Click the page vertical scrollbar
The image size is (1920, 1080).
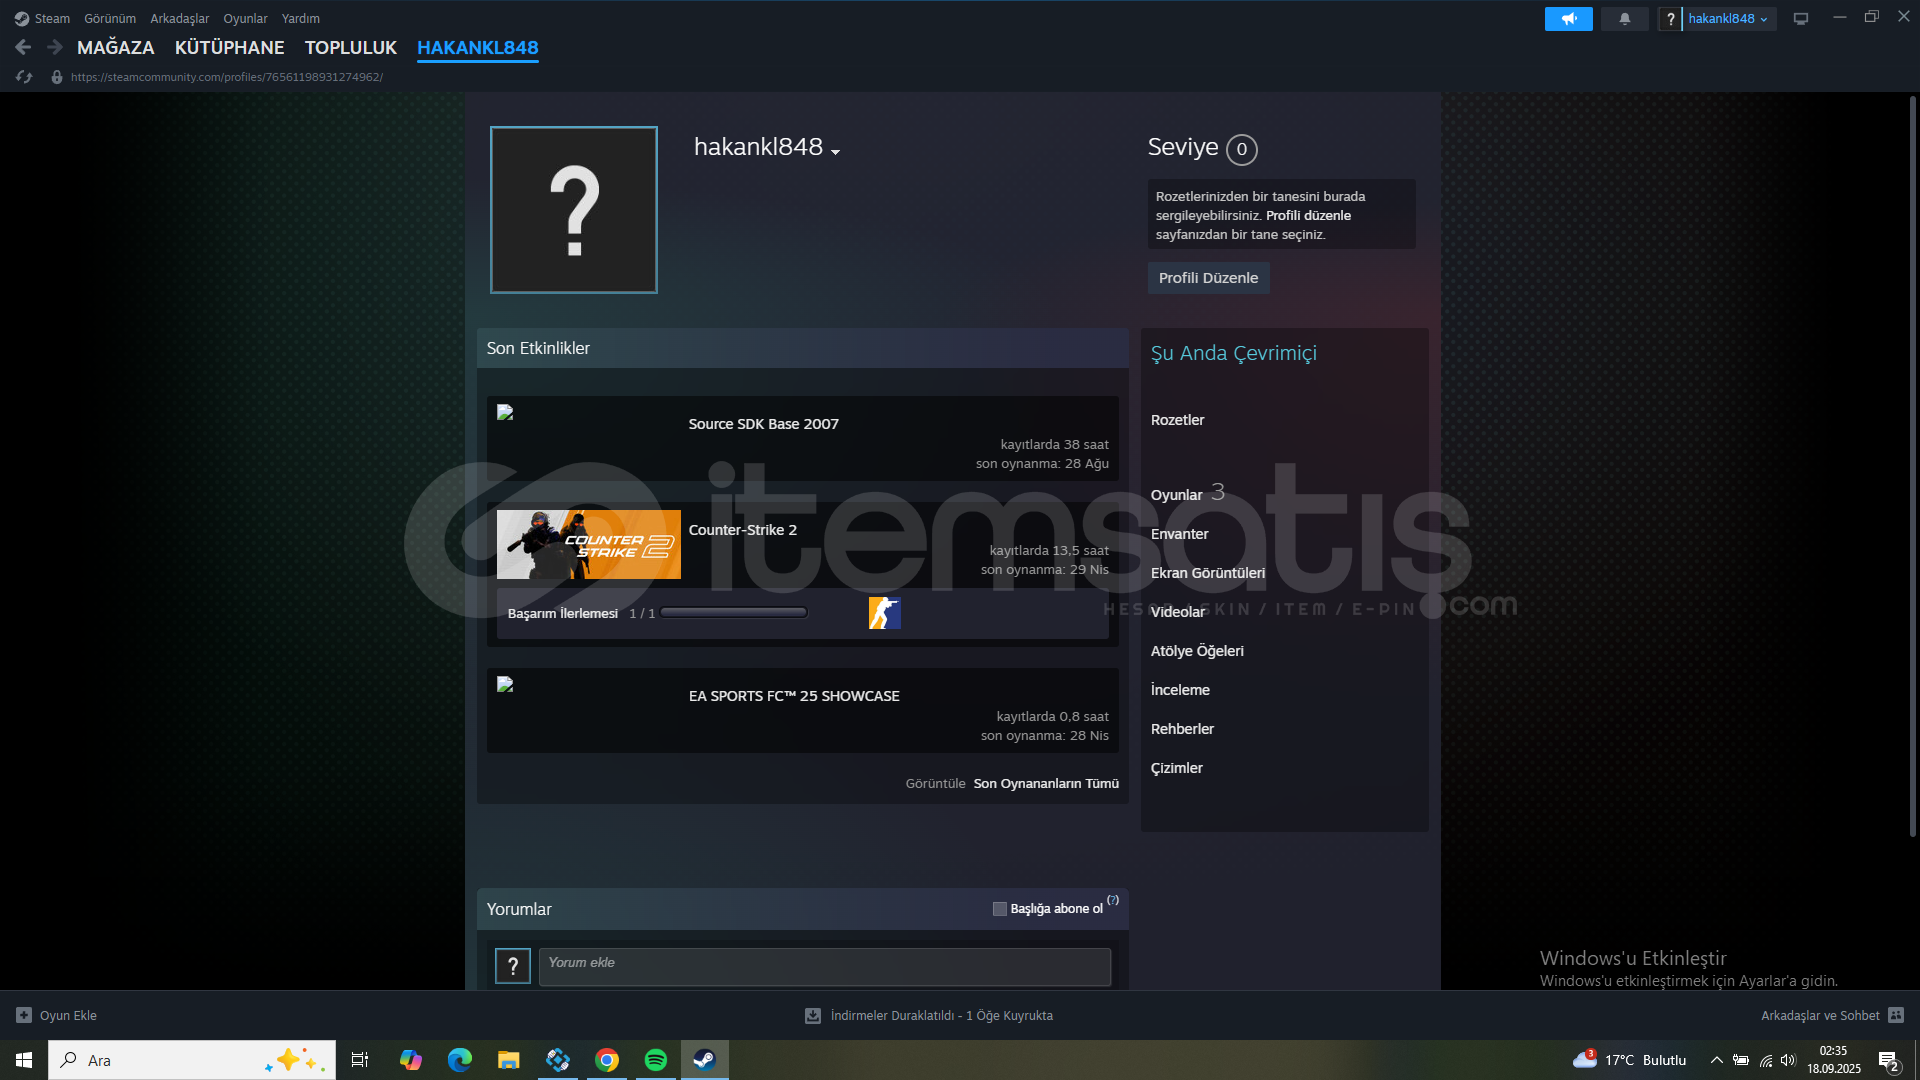click(1912, 467)
